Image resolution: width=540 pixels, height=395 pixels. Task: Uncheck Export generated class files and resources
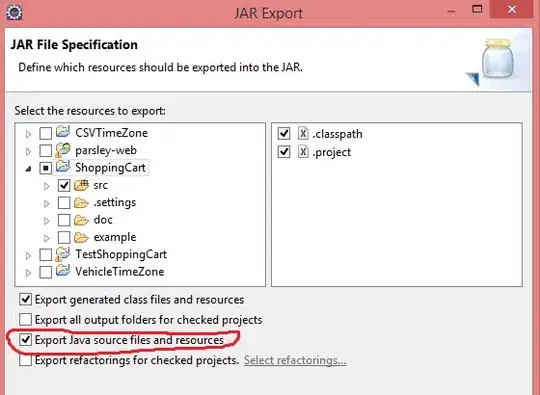25,299
